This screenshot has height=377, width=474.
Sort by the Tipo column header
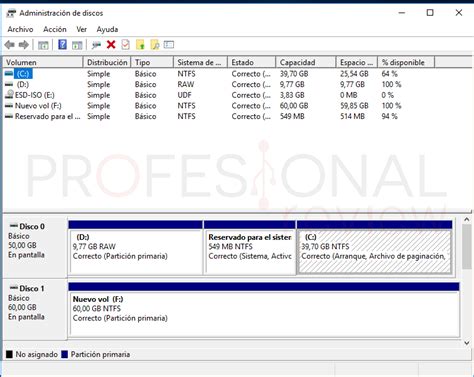152,62
